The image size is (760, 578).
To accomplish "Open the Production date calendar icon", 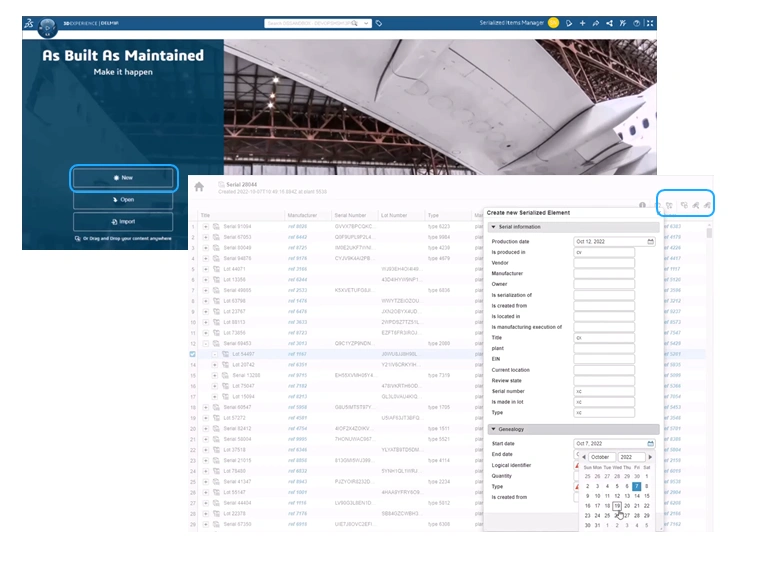I will coord(650,241).
